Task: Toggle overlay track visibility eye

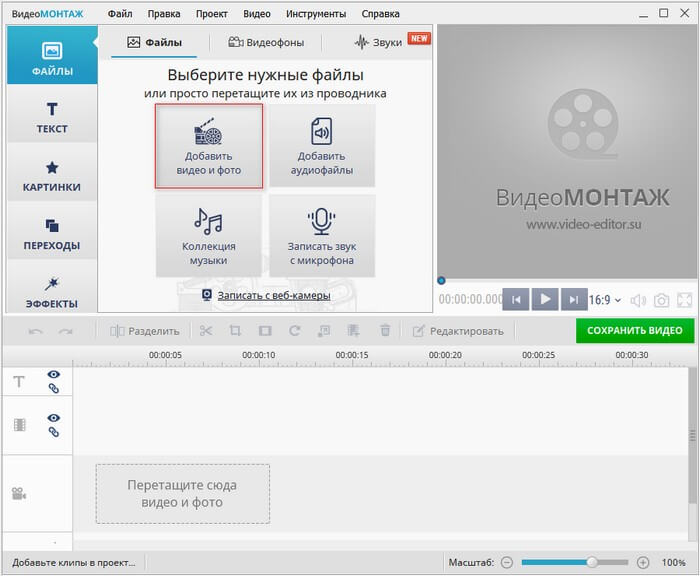Action: tap(54, 418)
